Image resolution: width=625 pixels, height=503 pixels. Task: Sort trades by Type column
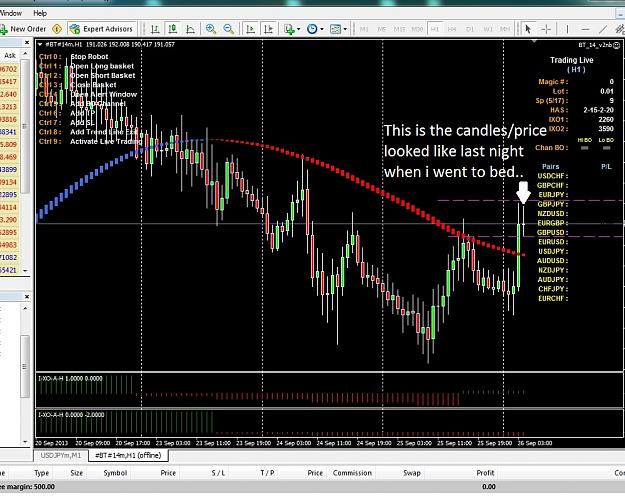click(41, 473)
